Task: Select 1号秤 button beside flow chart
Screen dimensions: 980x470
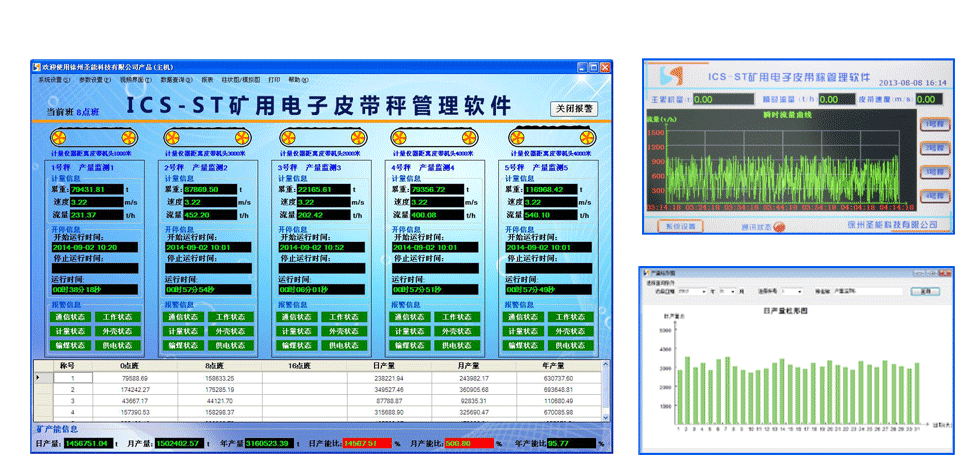Action: [932, 125]
